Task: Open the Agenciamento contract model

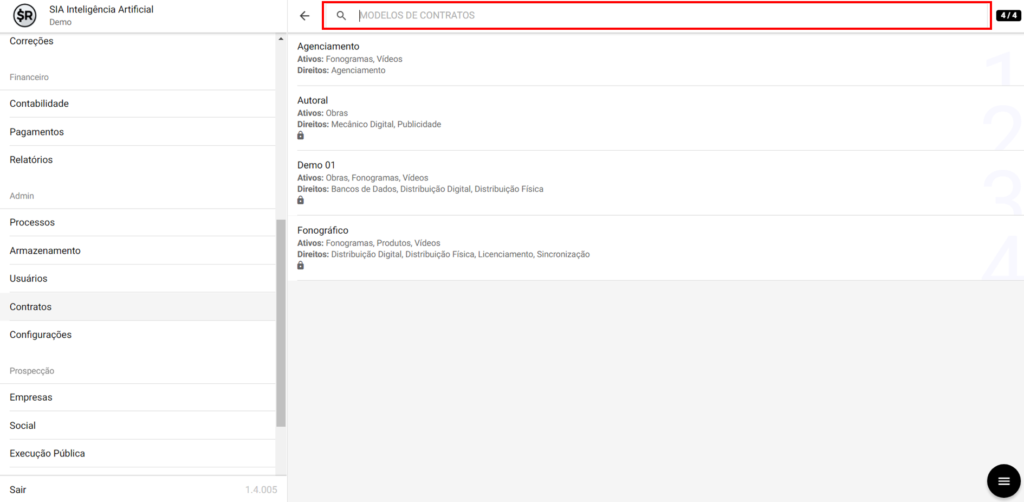Action: click(328, 46)
